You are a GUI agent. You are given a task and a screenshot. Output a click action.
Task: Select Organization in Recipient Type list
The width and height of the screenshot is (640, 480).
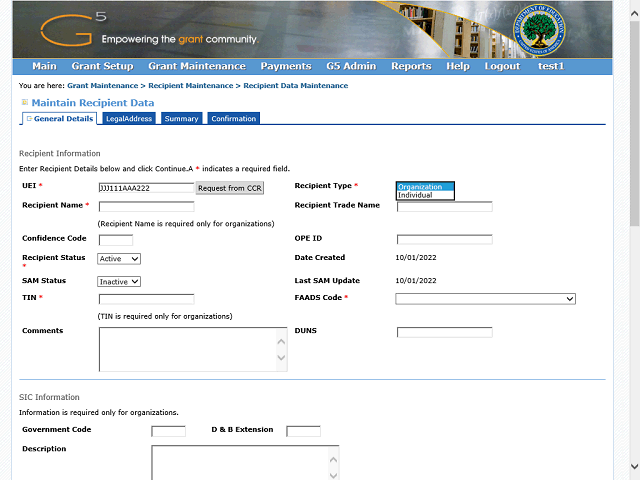tap(425, 187)
